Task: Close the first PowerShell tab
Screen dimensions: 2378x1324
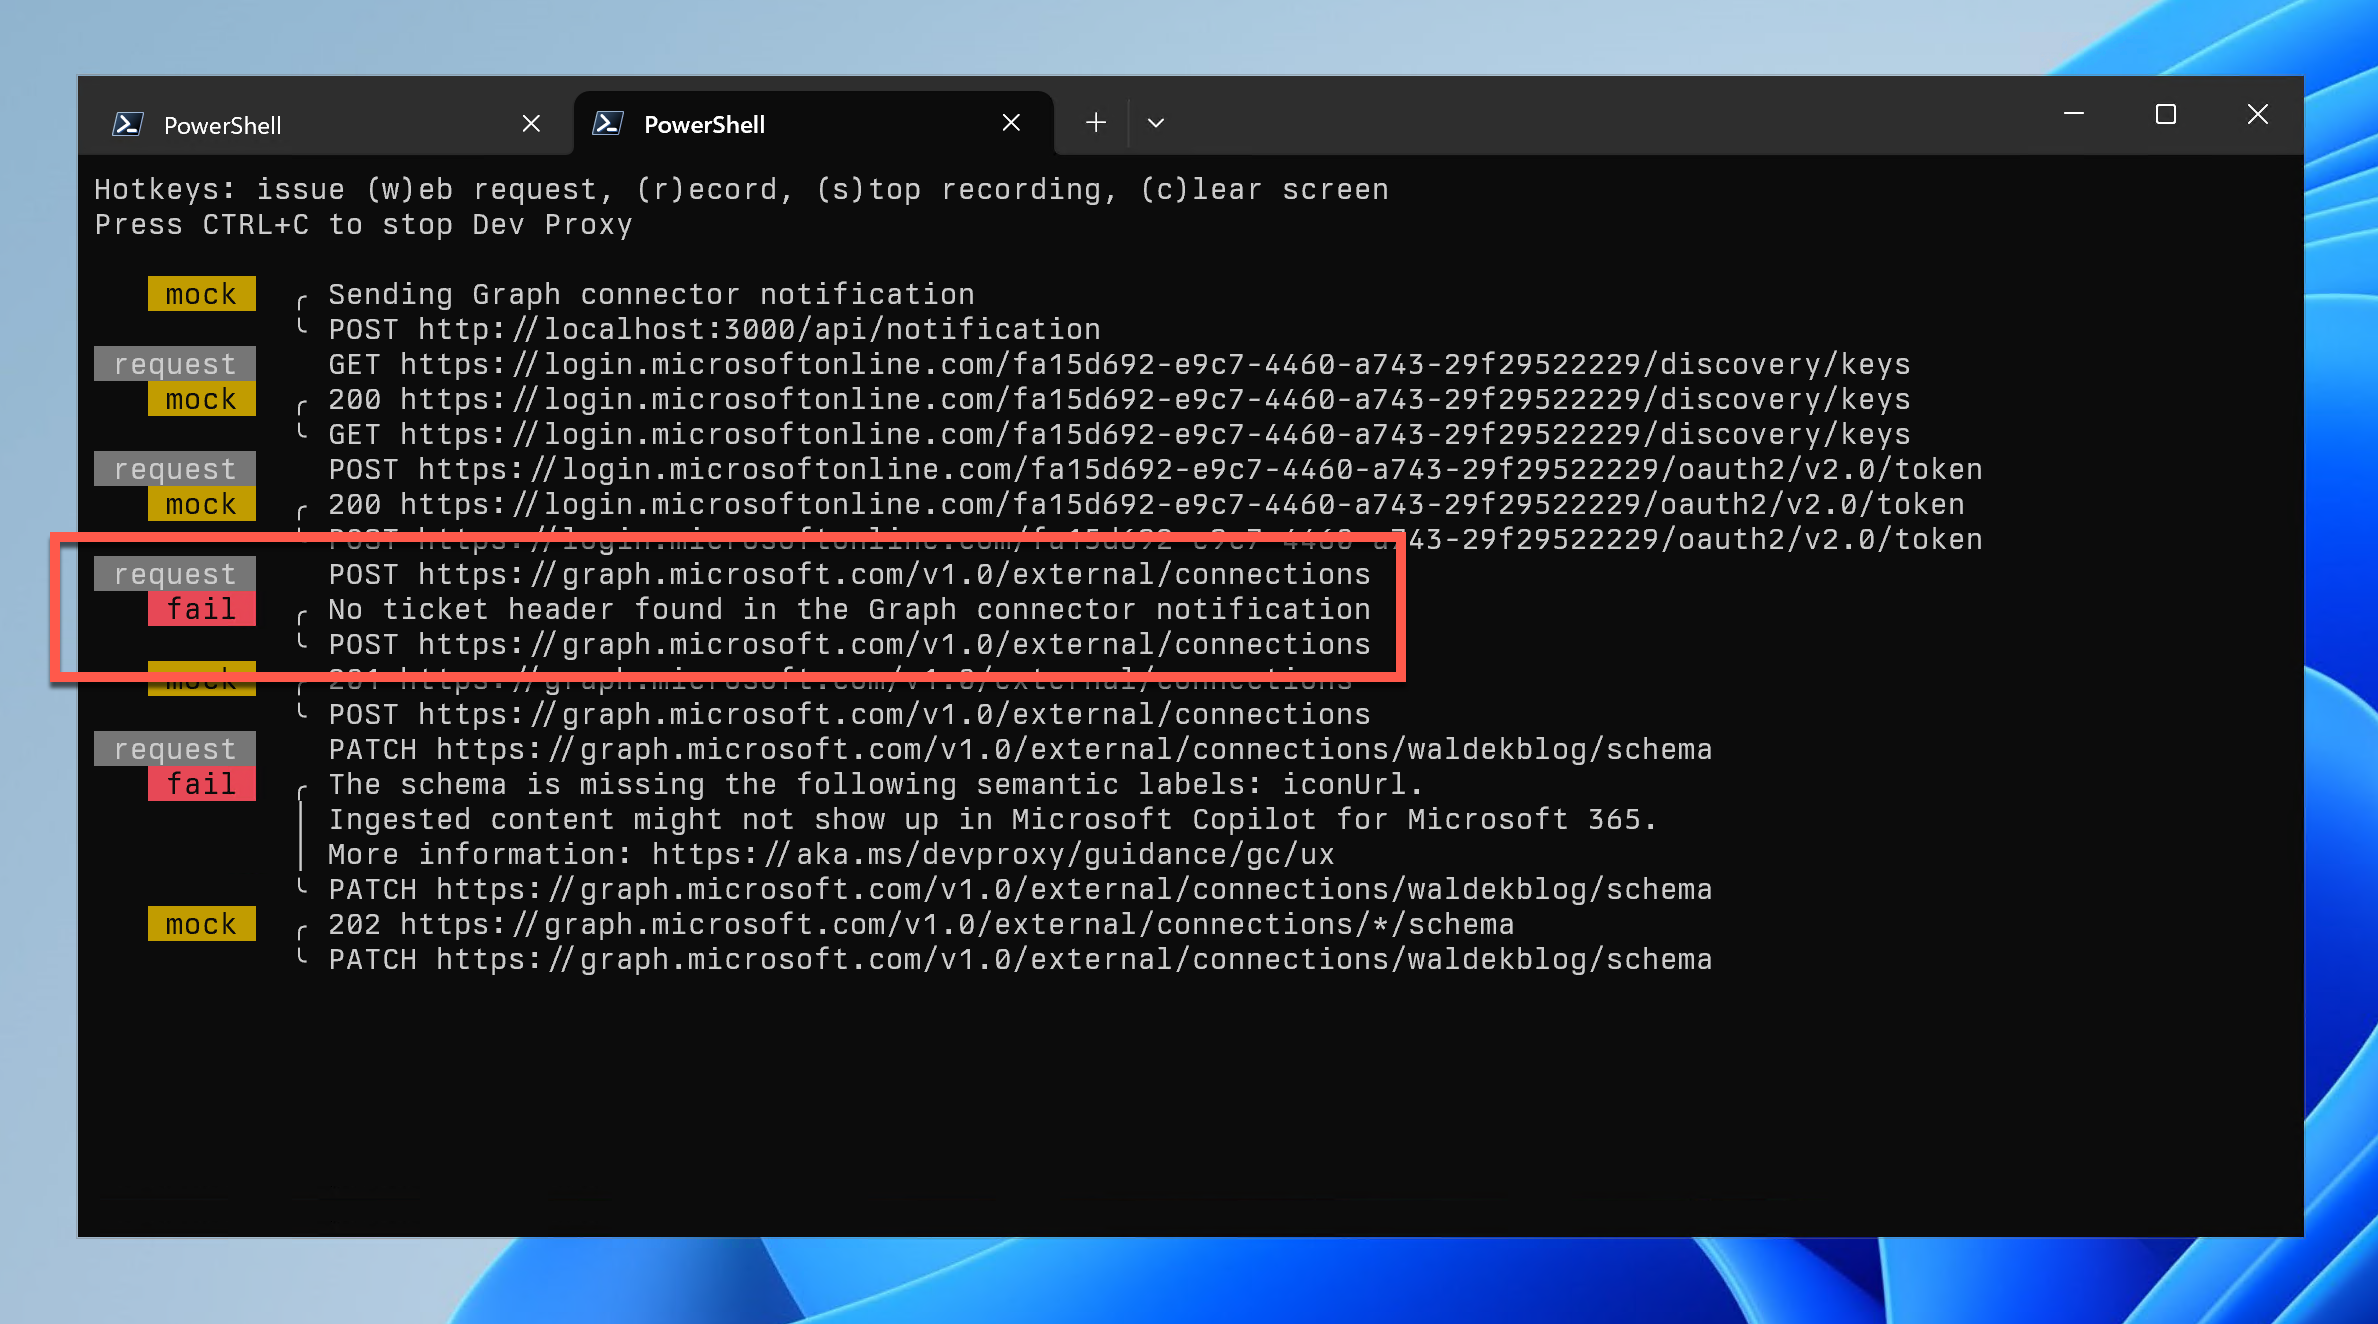Action: pos(531,122)
